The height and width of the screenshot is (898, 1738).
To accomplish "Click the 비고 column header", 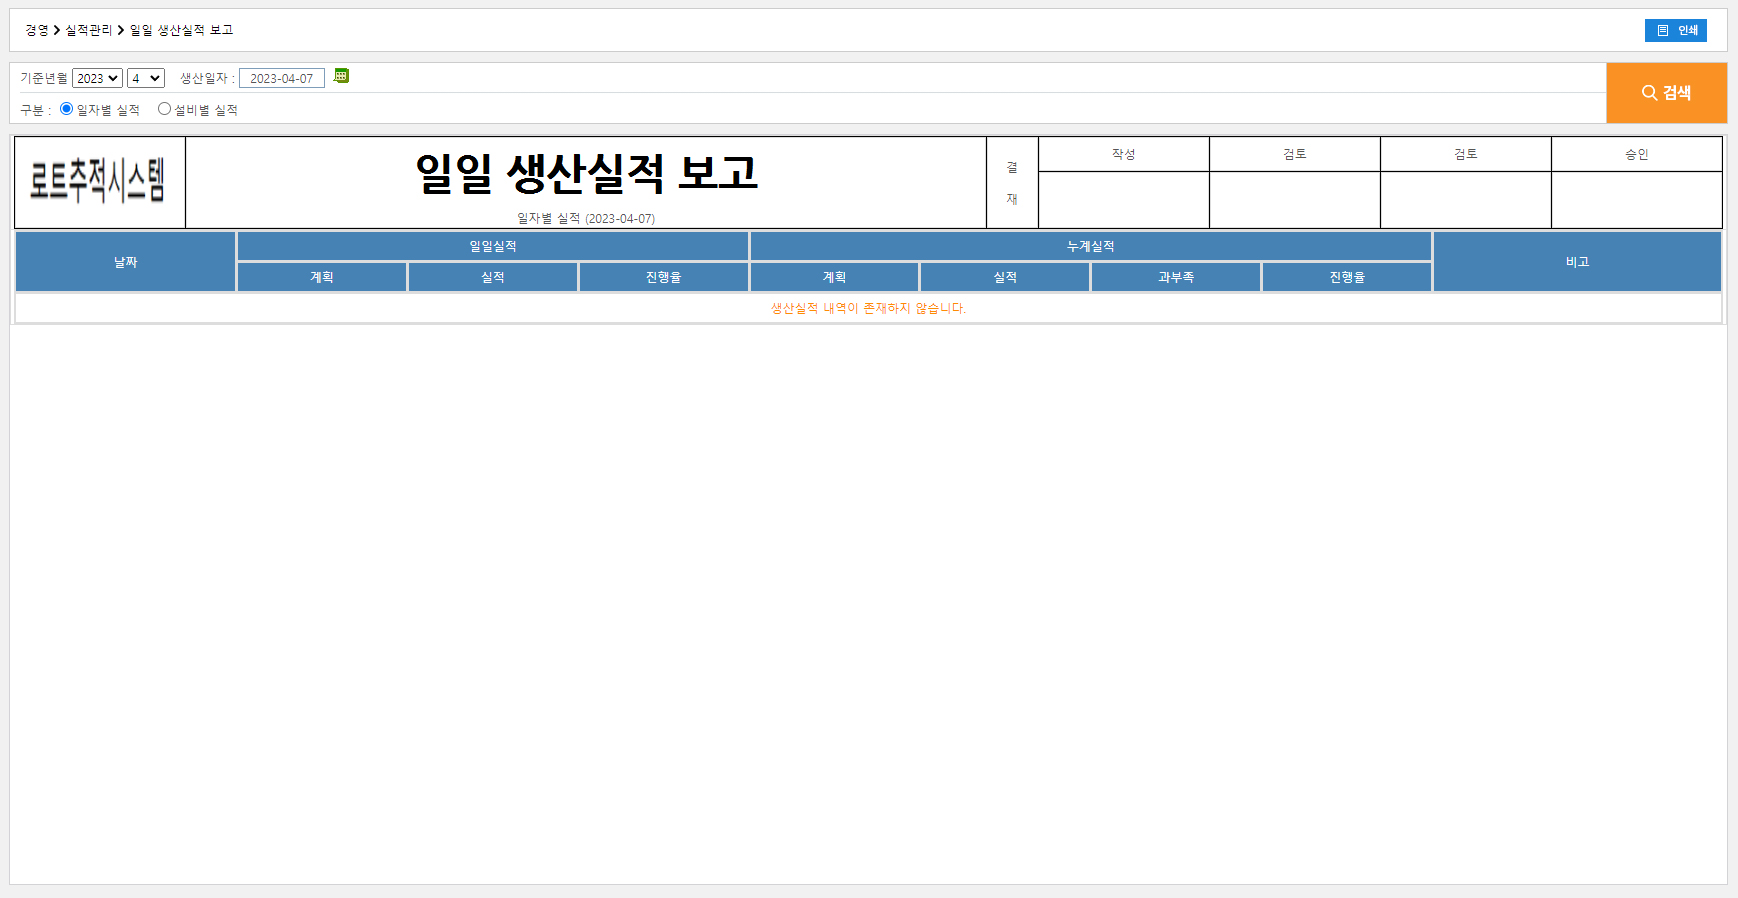I will pos(1577,262).
